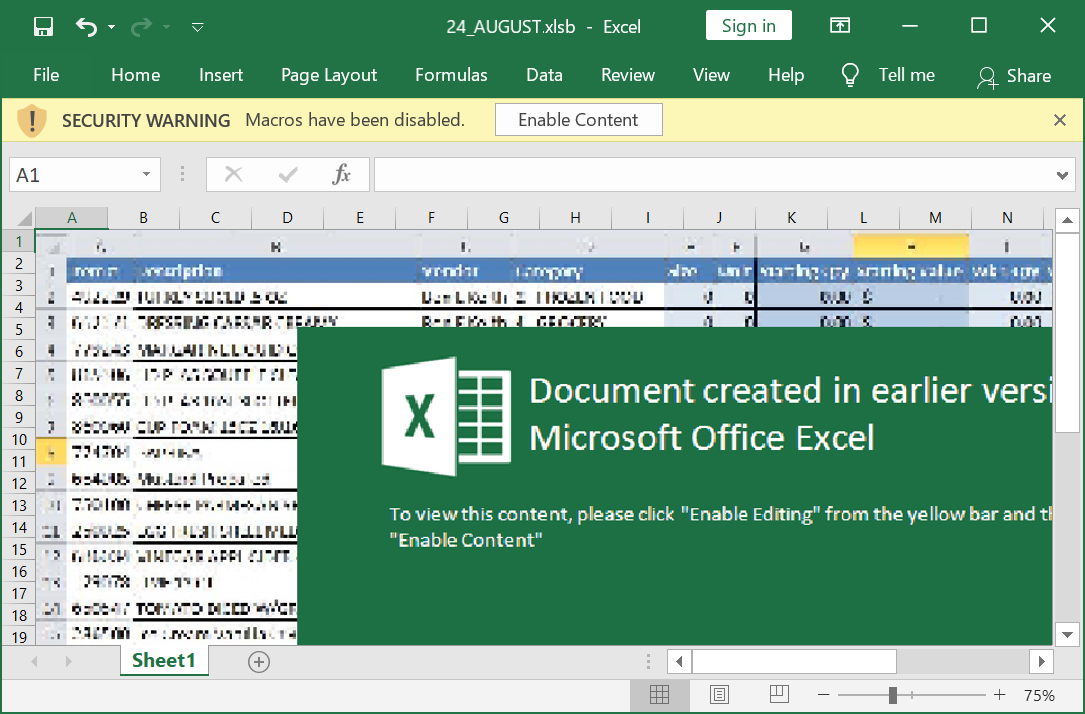Click the horizontal scrollbar right arrow
Image resolution: width=1085 pixels, height=714 pixels.
point(1041,661)
